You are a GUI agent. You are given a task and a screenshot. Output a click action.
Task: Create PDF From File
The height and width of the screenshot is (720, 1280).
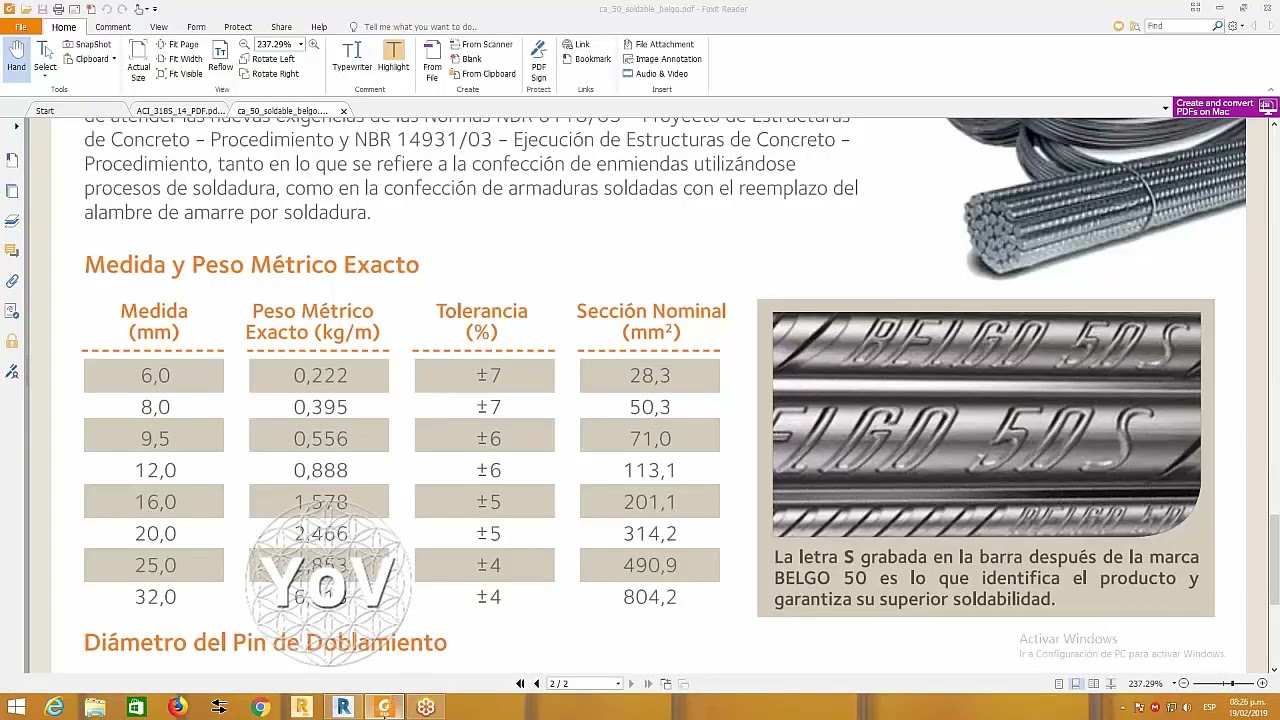click(432, 60)
